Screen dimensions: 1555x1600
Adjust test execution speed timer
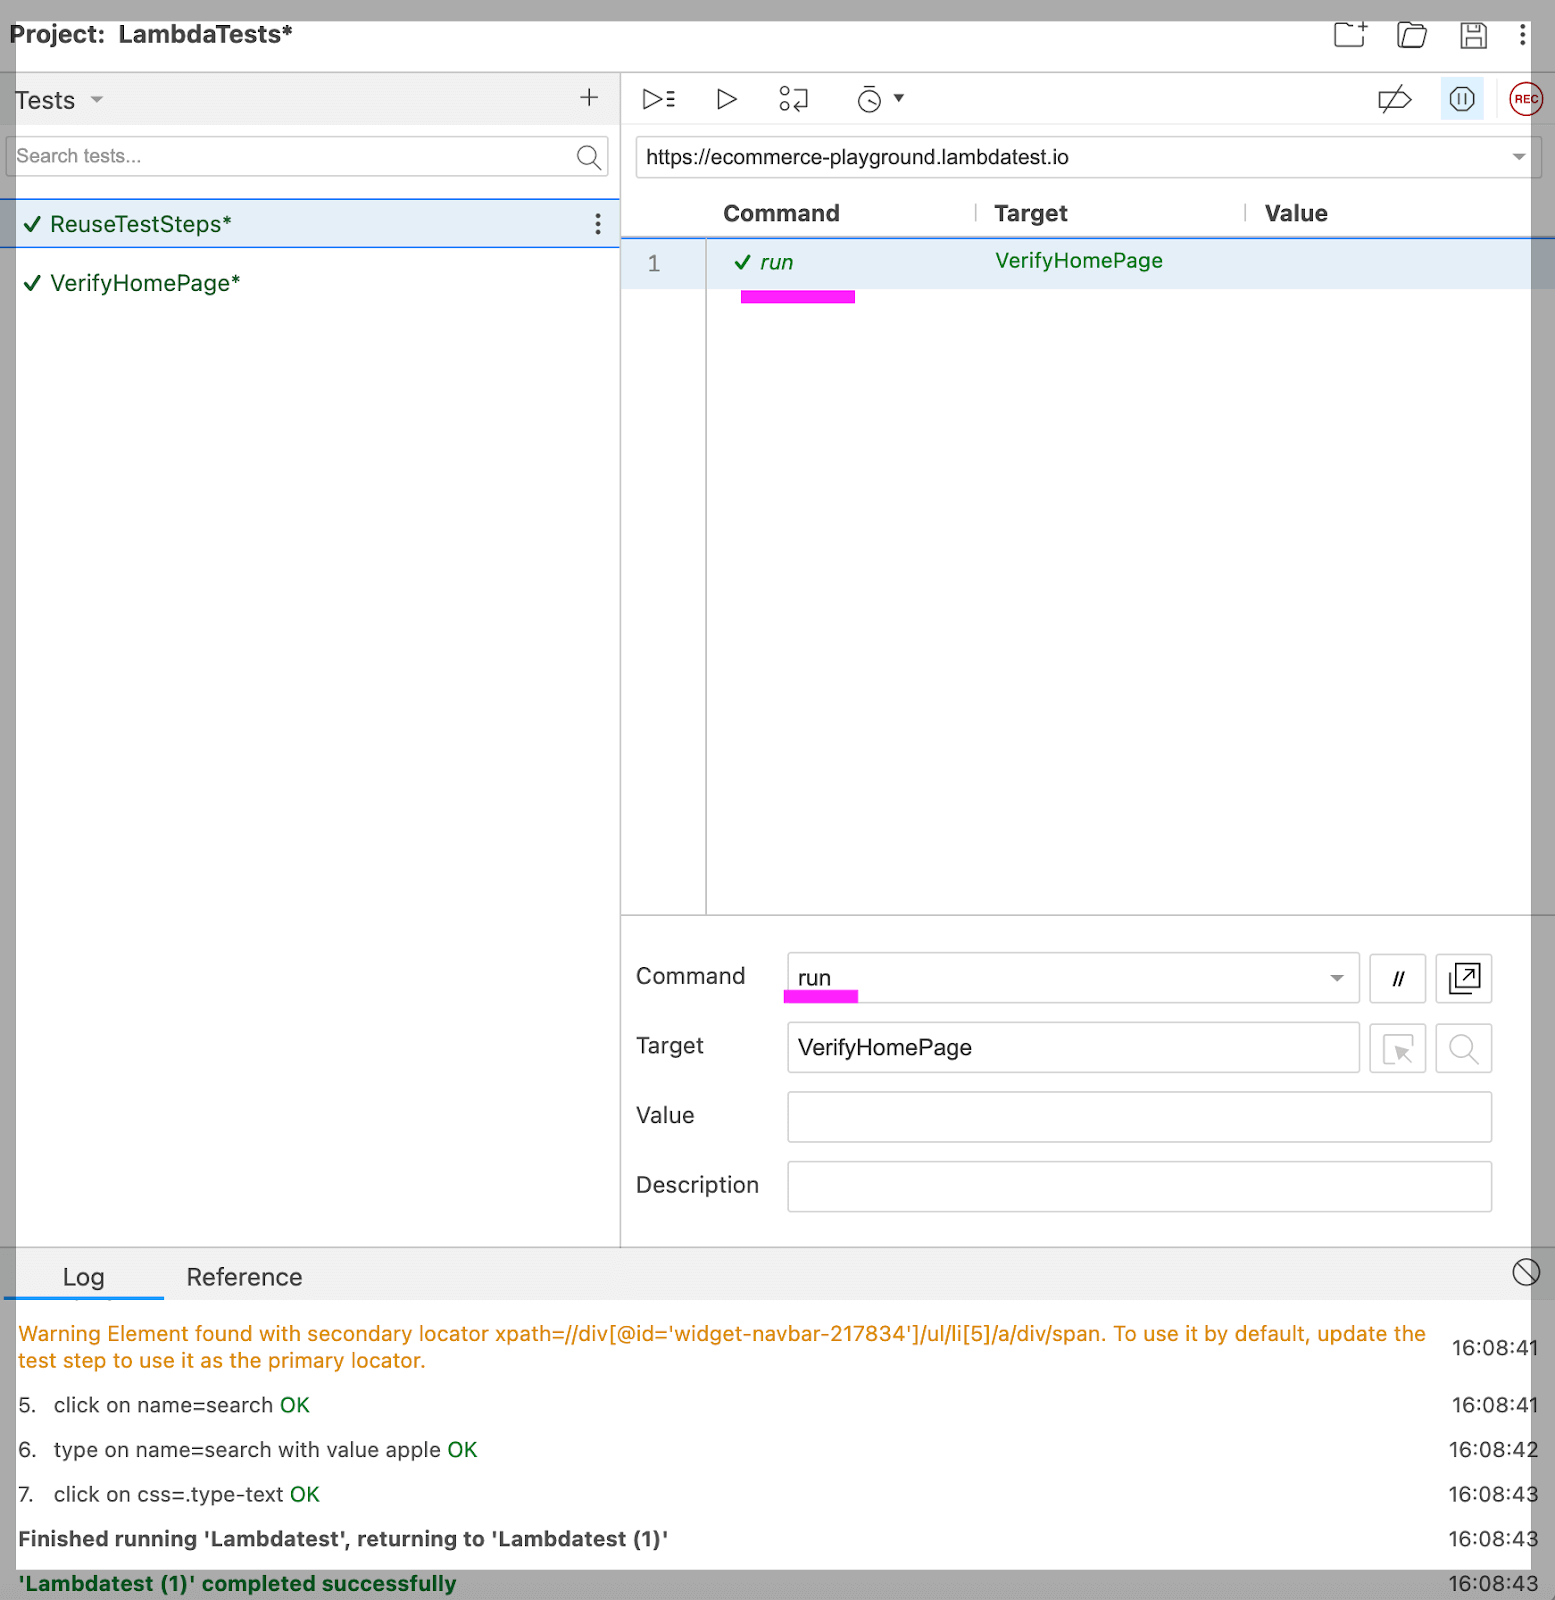[x=869, y=99]
